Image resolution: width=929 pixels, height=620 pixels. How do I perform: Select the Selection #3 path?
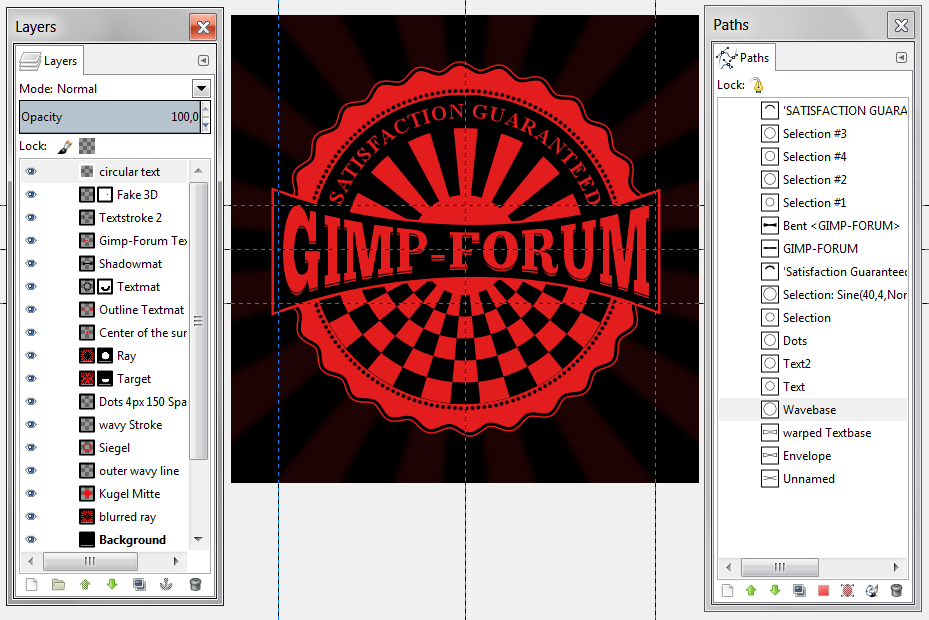click(813, 133)
